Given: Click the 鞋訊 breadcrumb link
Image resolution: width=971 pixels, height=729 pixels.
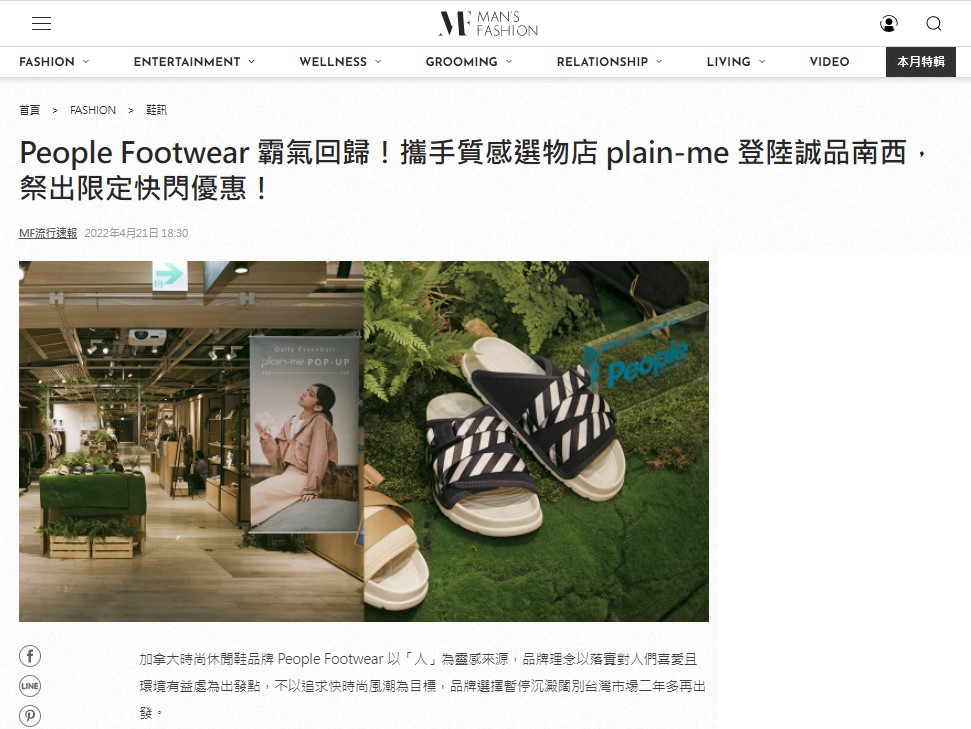Looking at the screenshot, I should (157, 110).
